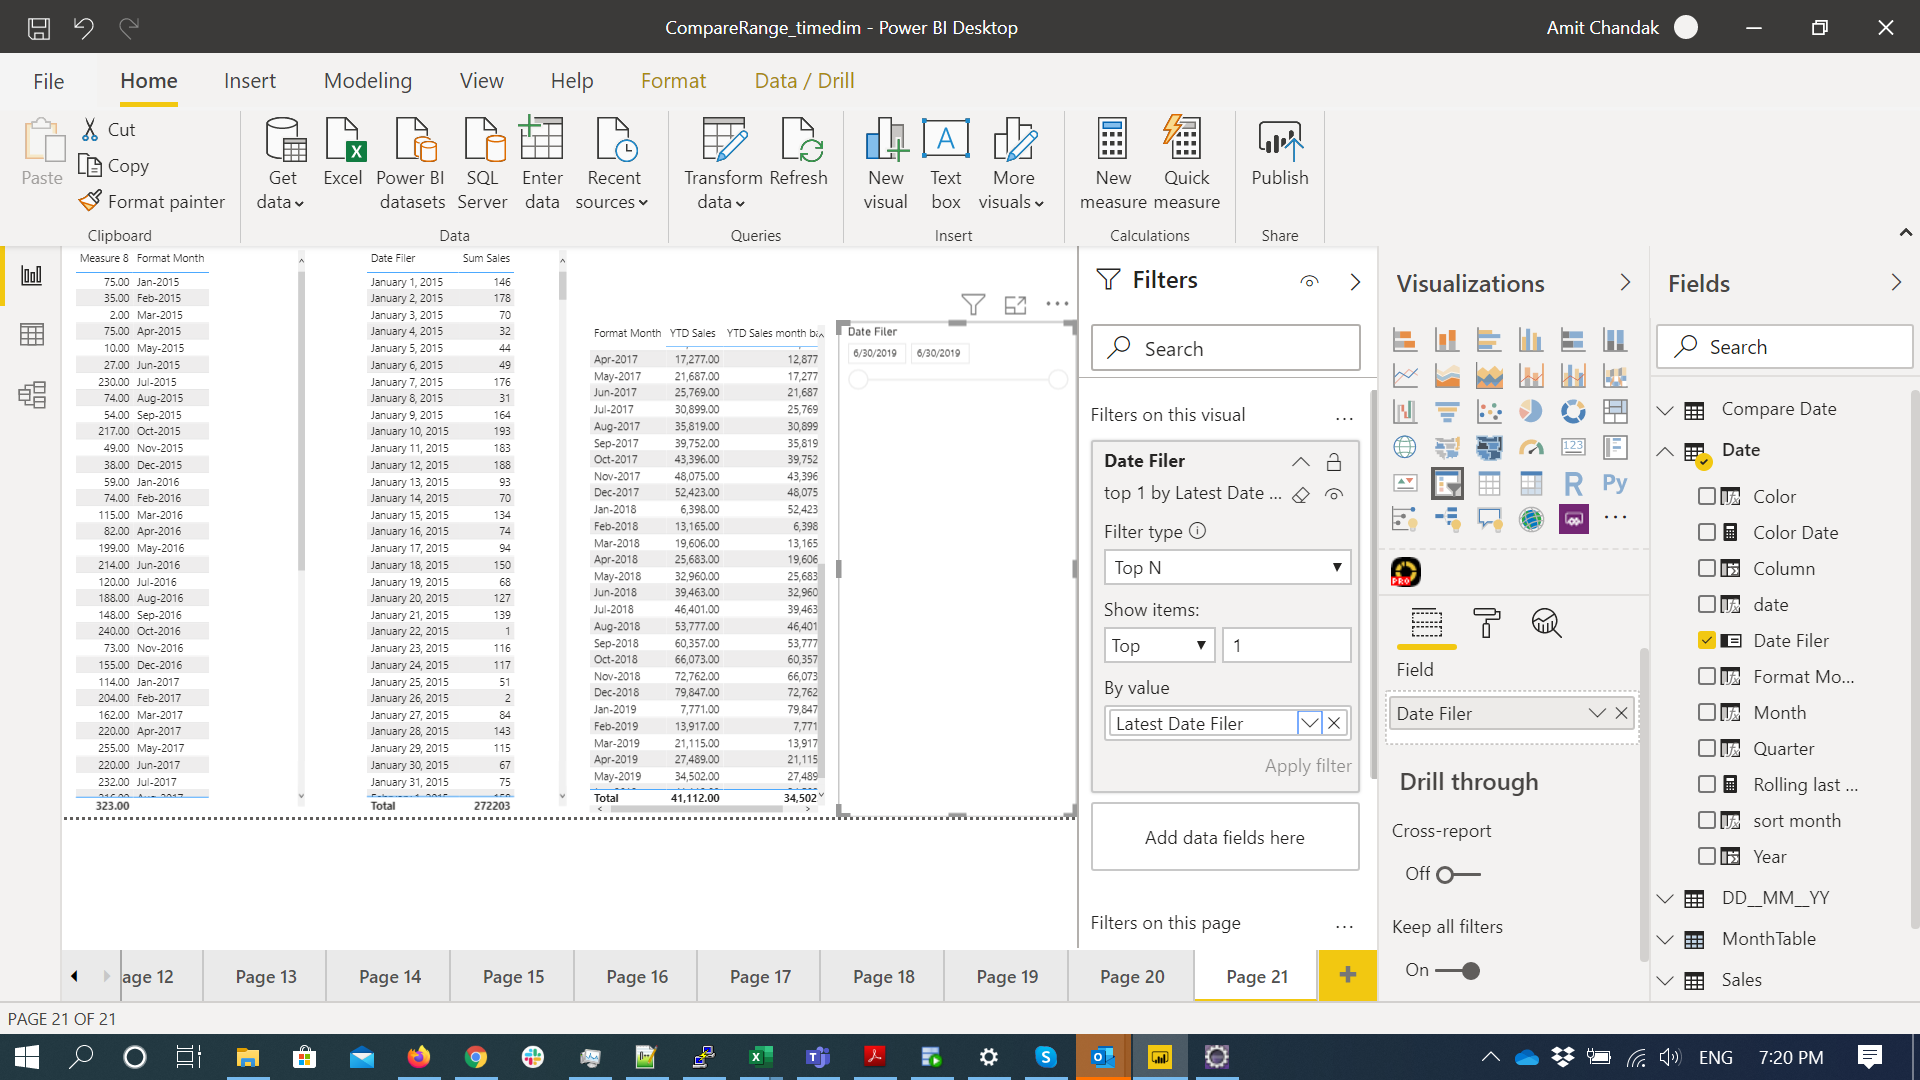Screen dimensions: 1920x1080
Task: Select the Python visual icon
Action: point(1615,484)
